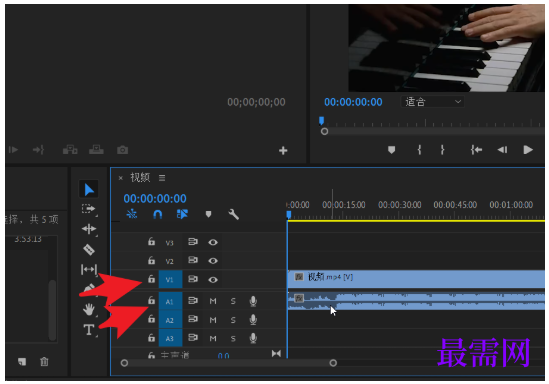Solo audio track A3
Screen dimensions: 549x384
[x=233, y=338]
